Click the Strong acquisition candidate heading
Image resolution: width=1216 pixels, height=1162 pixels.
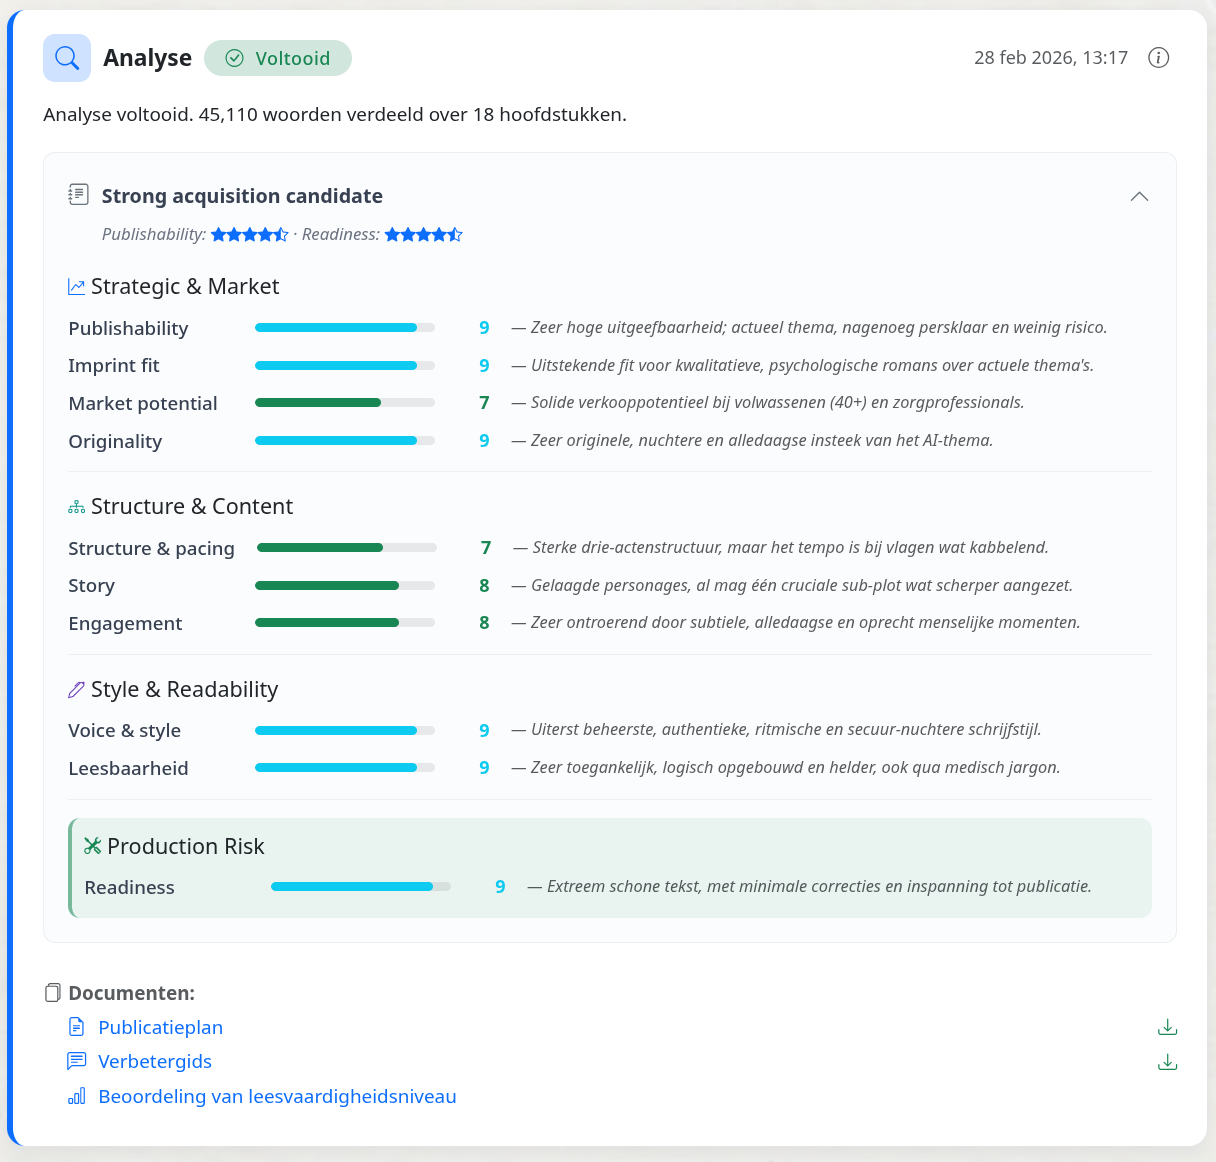(242, 196)
